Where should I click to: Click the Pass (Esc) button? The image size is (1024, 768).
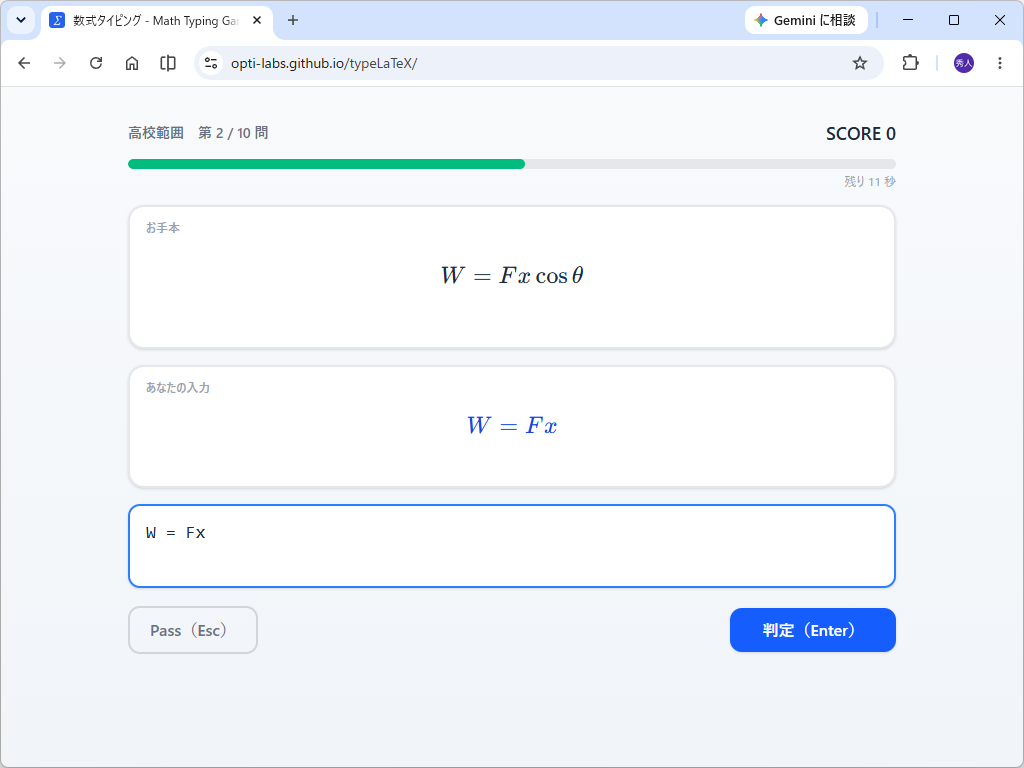pos(193,630)
